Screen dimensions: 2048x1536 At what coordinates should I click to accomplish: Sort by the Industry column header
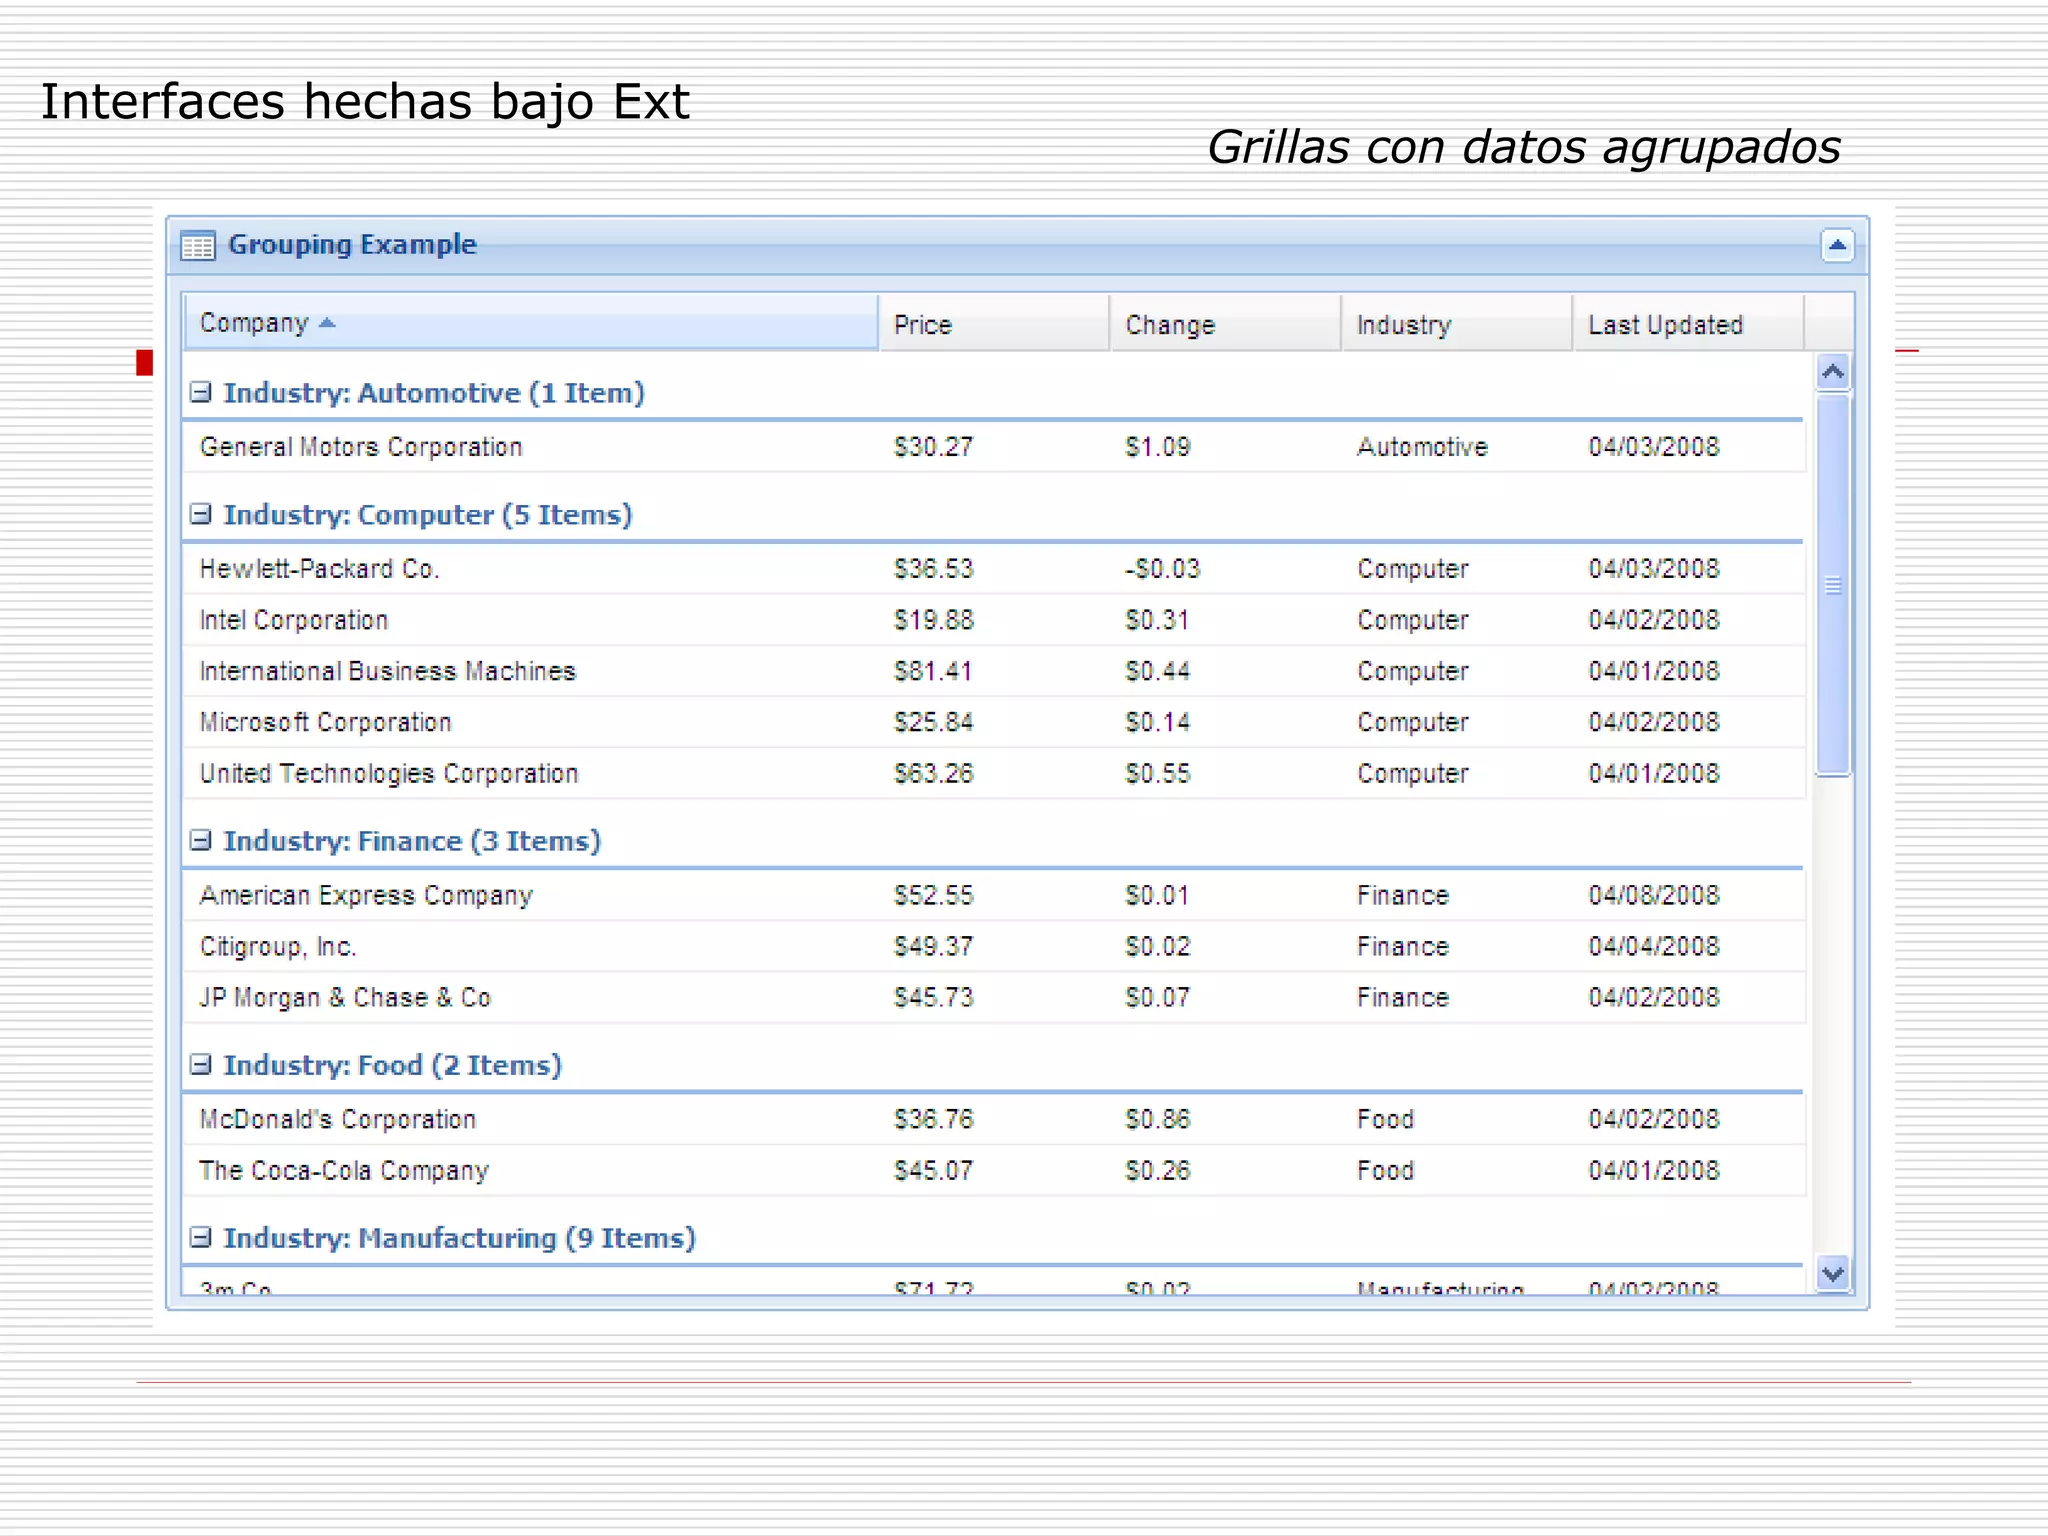[x=1457, y=324]
